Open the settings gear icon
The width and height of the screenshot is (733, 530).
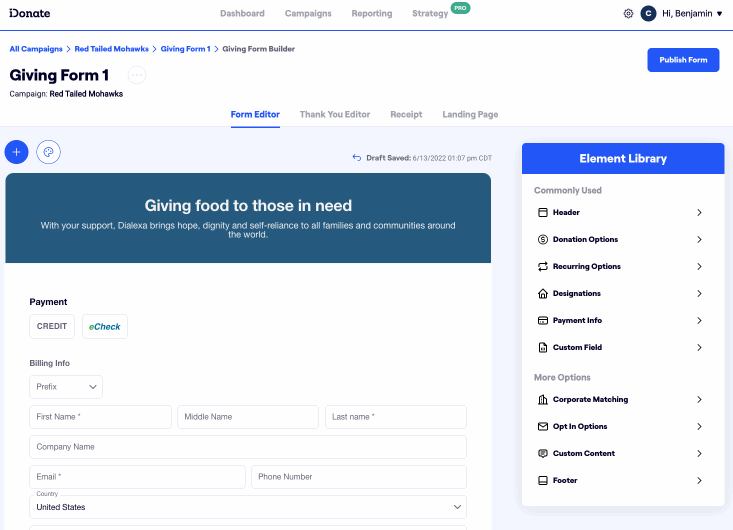tap(628, 14)
